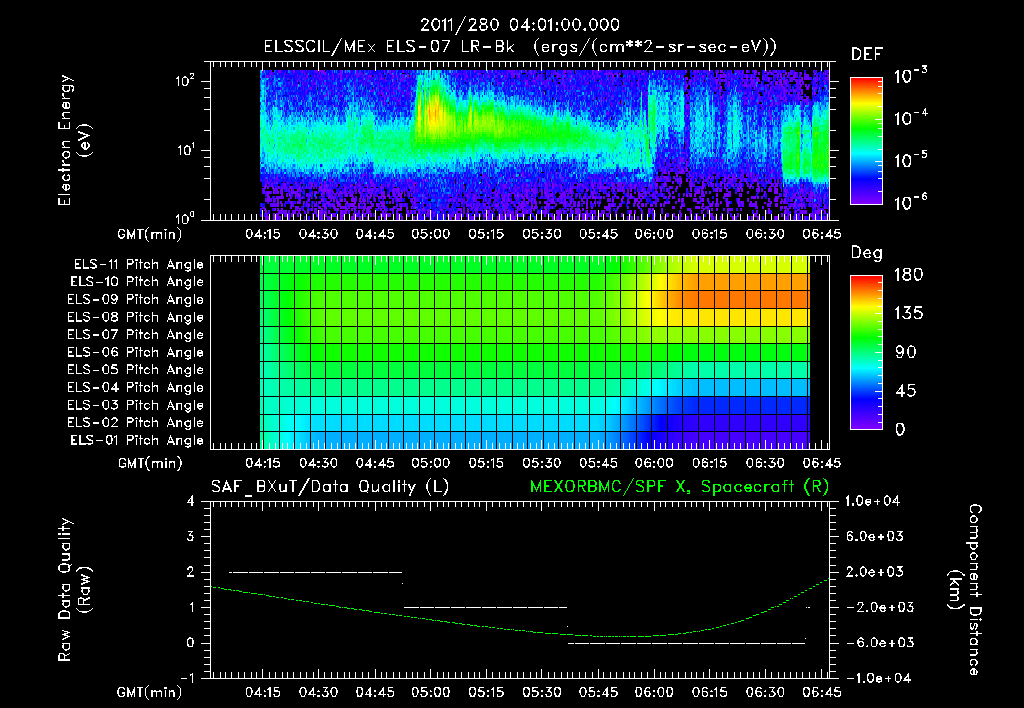Click the 05:30 tick under the data quality plot
This screenshot has height=708, width=1024.
tap(542, 692)
